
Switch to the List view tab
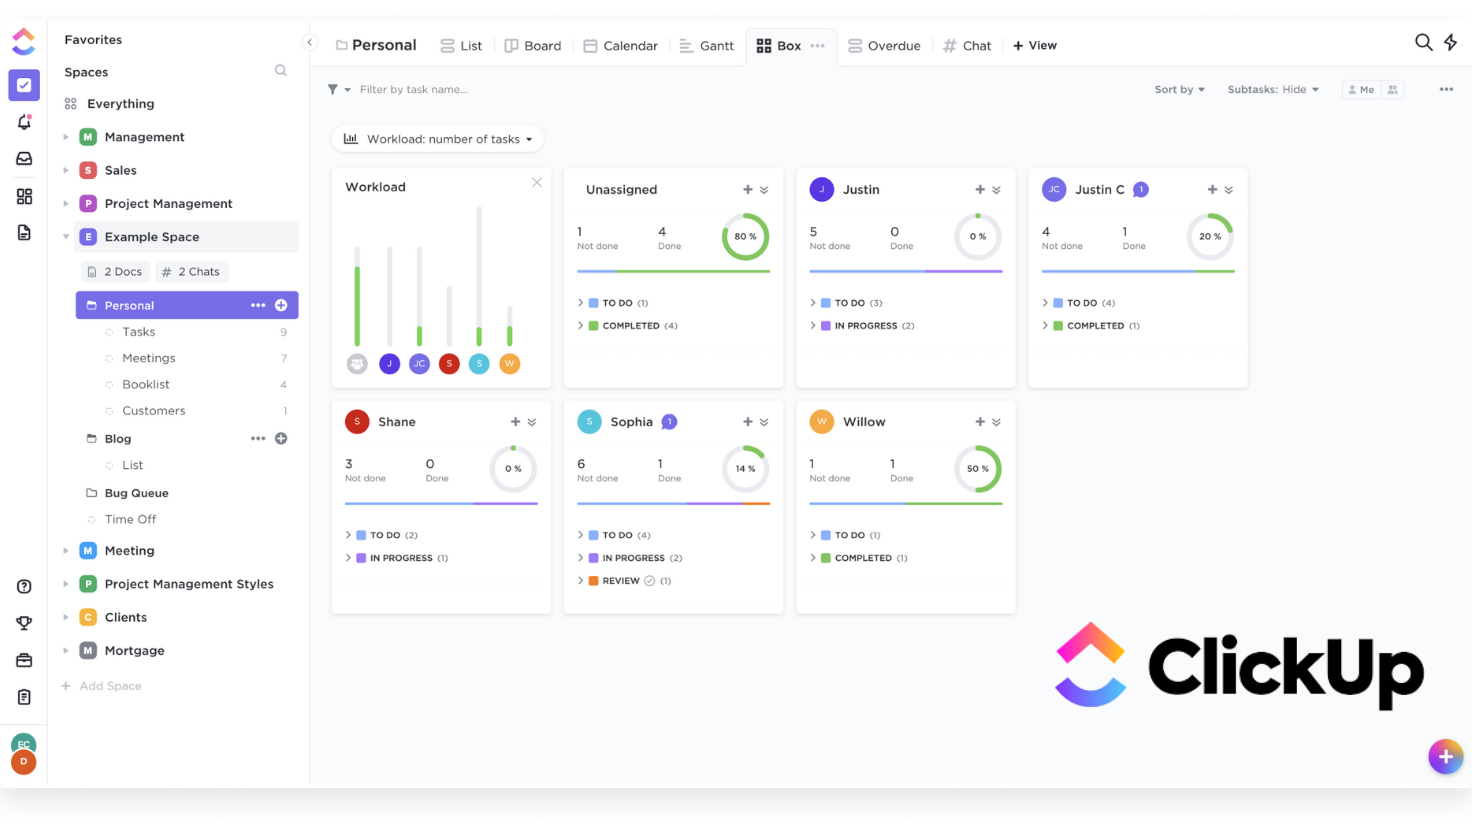point(461,46)
